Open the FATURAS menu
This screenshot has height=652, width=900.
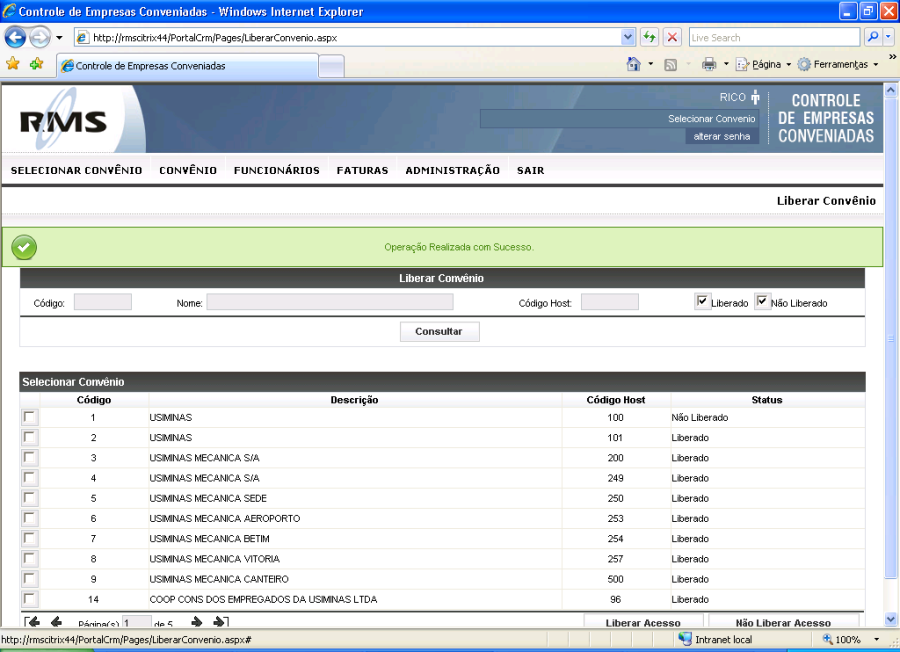coord(362,170)
